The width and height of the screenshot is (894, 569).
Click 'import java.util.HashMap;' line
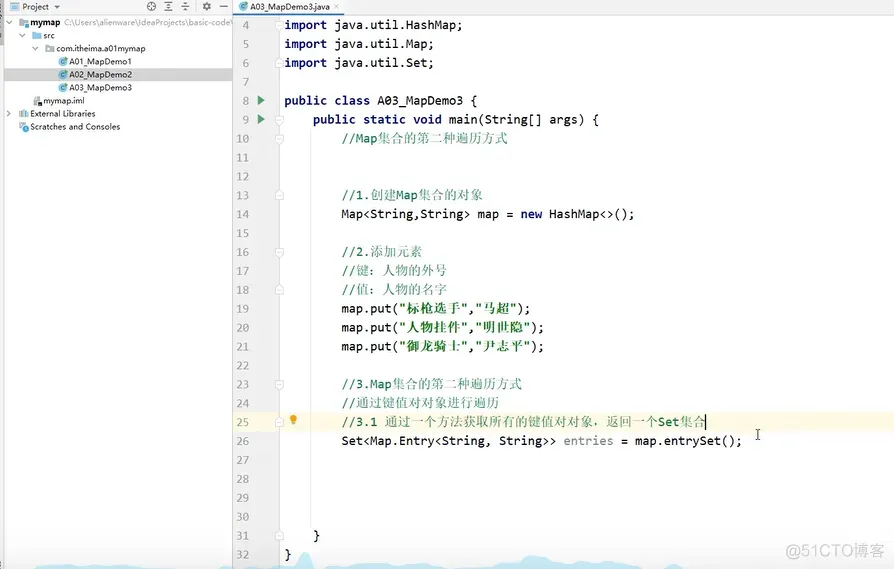pos(373,25)
